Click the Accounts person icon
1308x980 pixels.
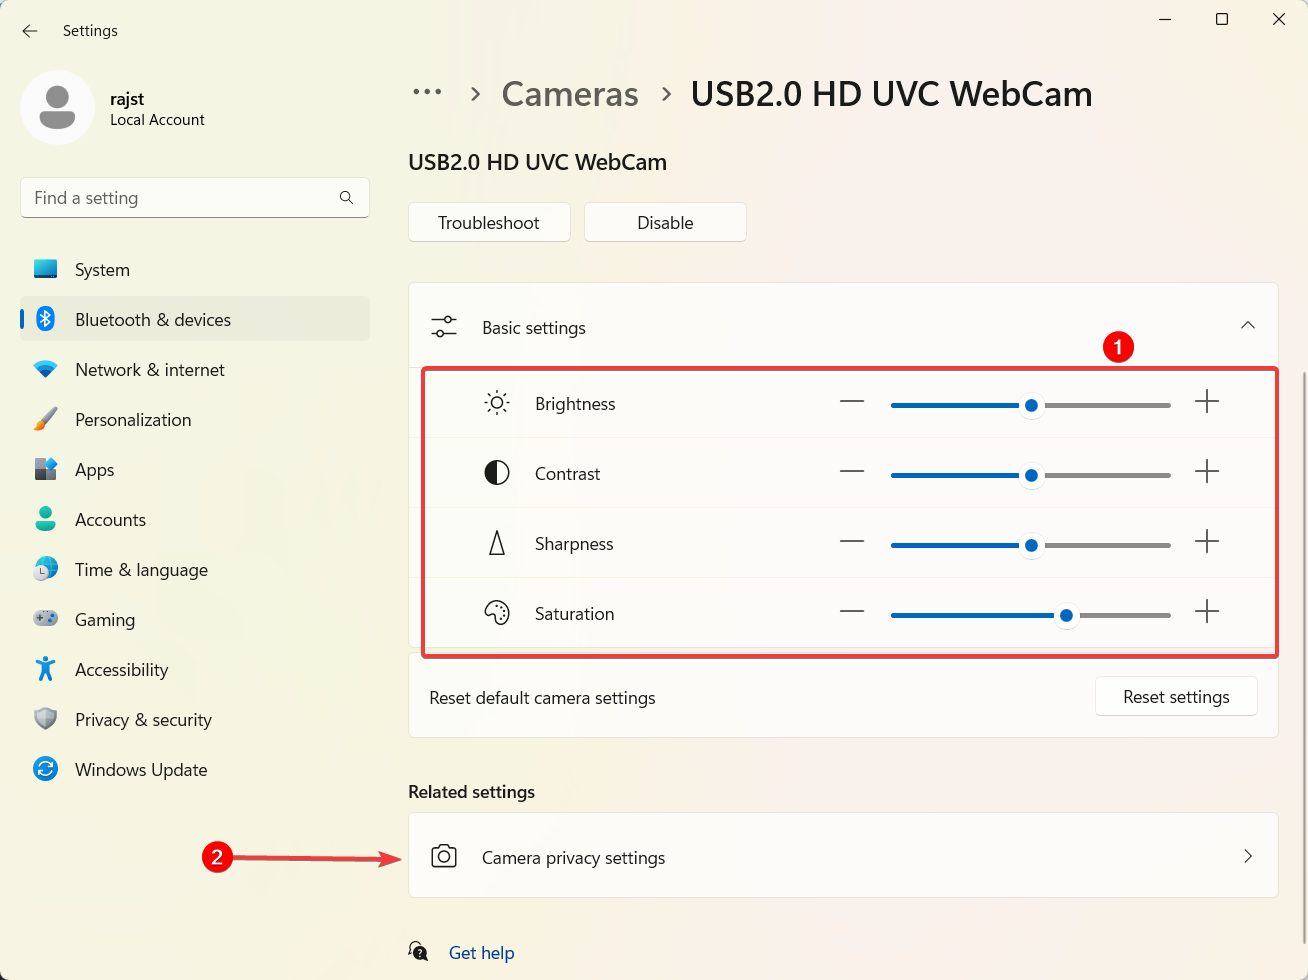45,519
